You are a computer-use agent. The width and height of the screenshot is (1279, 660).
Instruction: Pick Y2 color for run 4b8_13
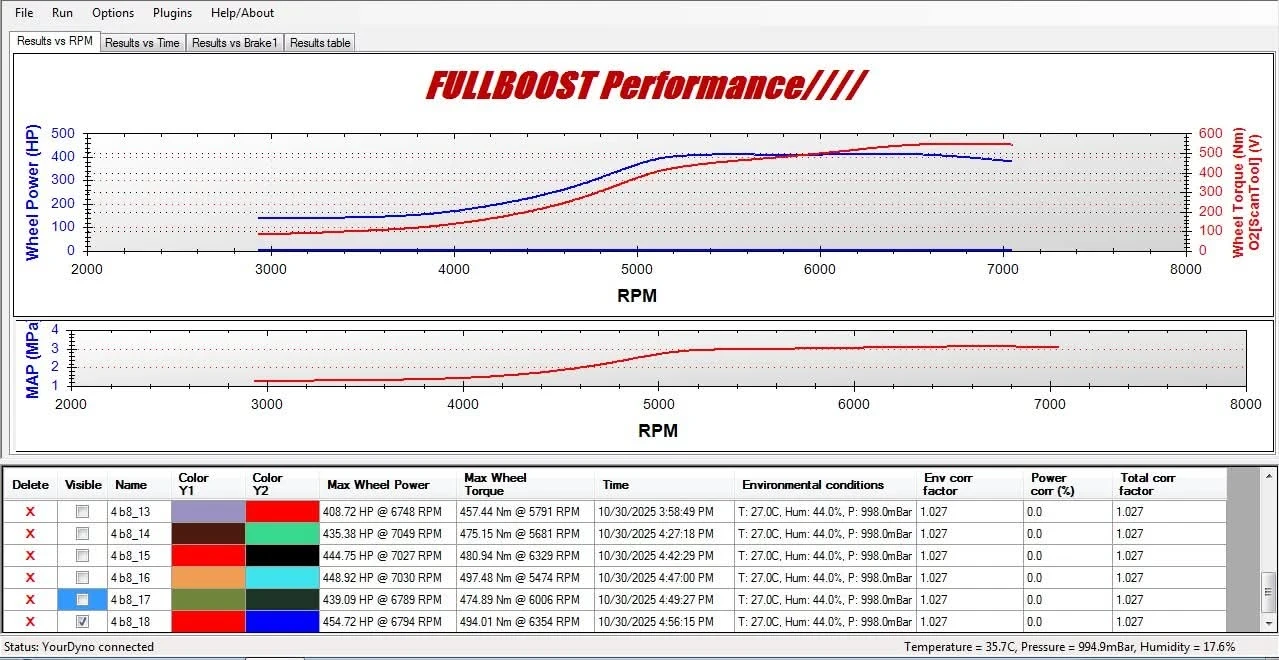tap(282, 511)
